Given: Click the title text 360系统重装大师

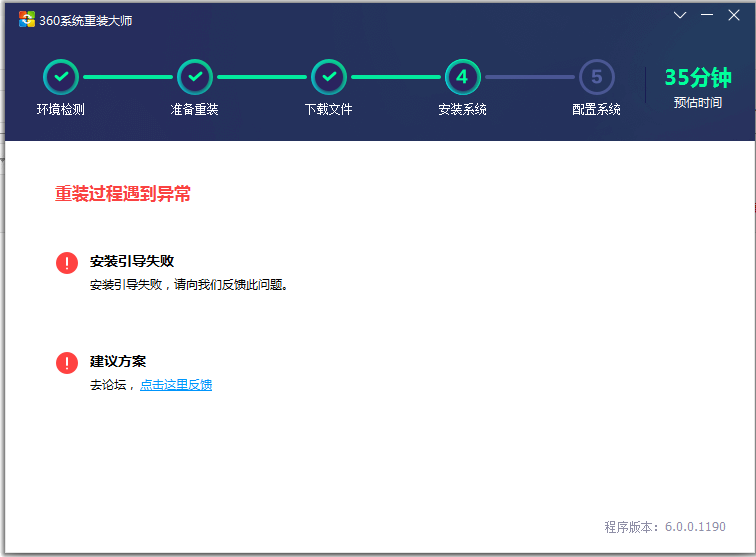Looking at the screenshot, I should click(x=85, y=20).
